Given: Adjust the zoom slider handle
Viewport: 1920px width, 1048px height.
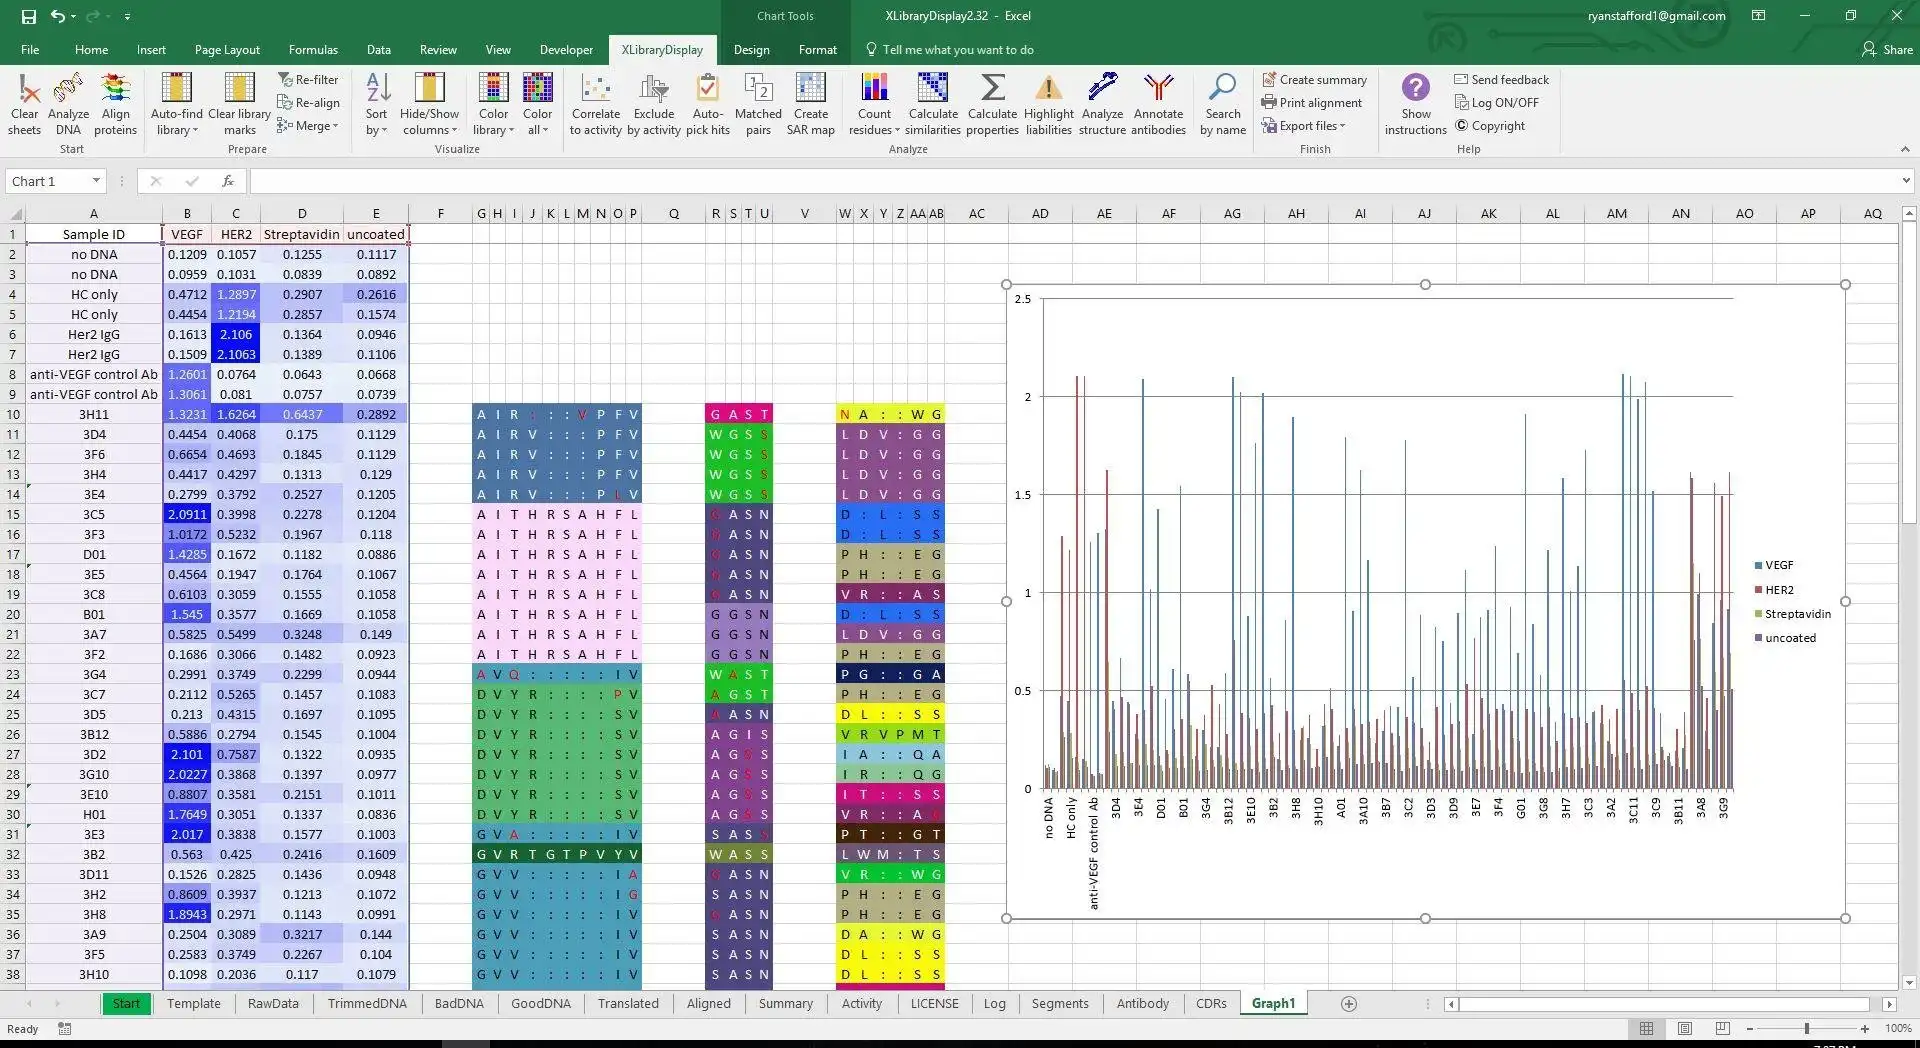Looking at the screenshot, I should (x=1806, y=1028).
